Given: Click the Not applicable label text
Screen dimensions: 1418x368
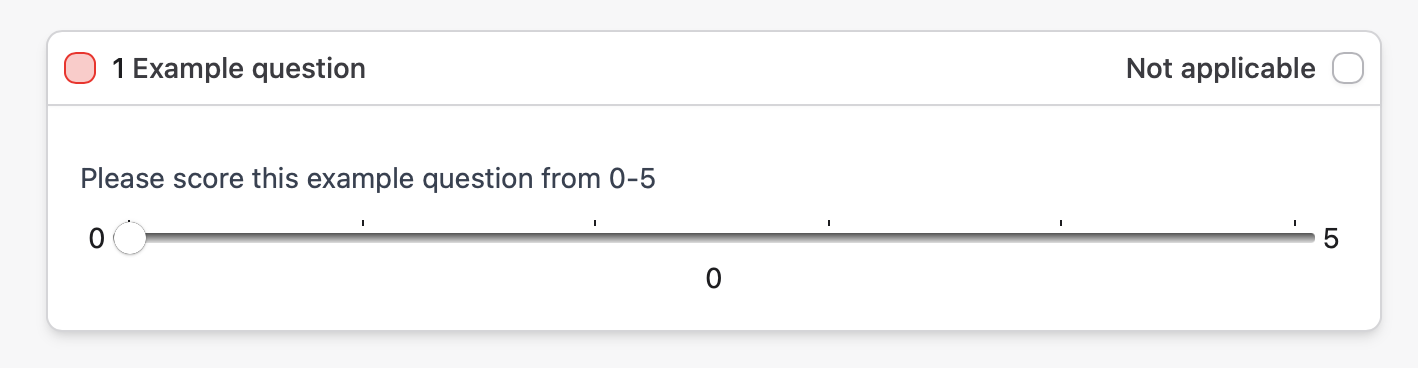Looking at the screenshot, I should pyautogui.click(x=1220, y=69).
